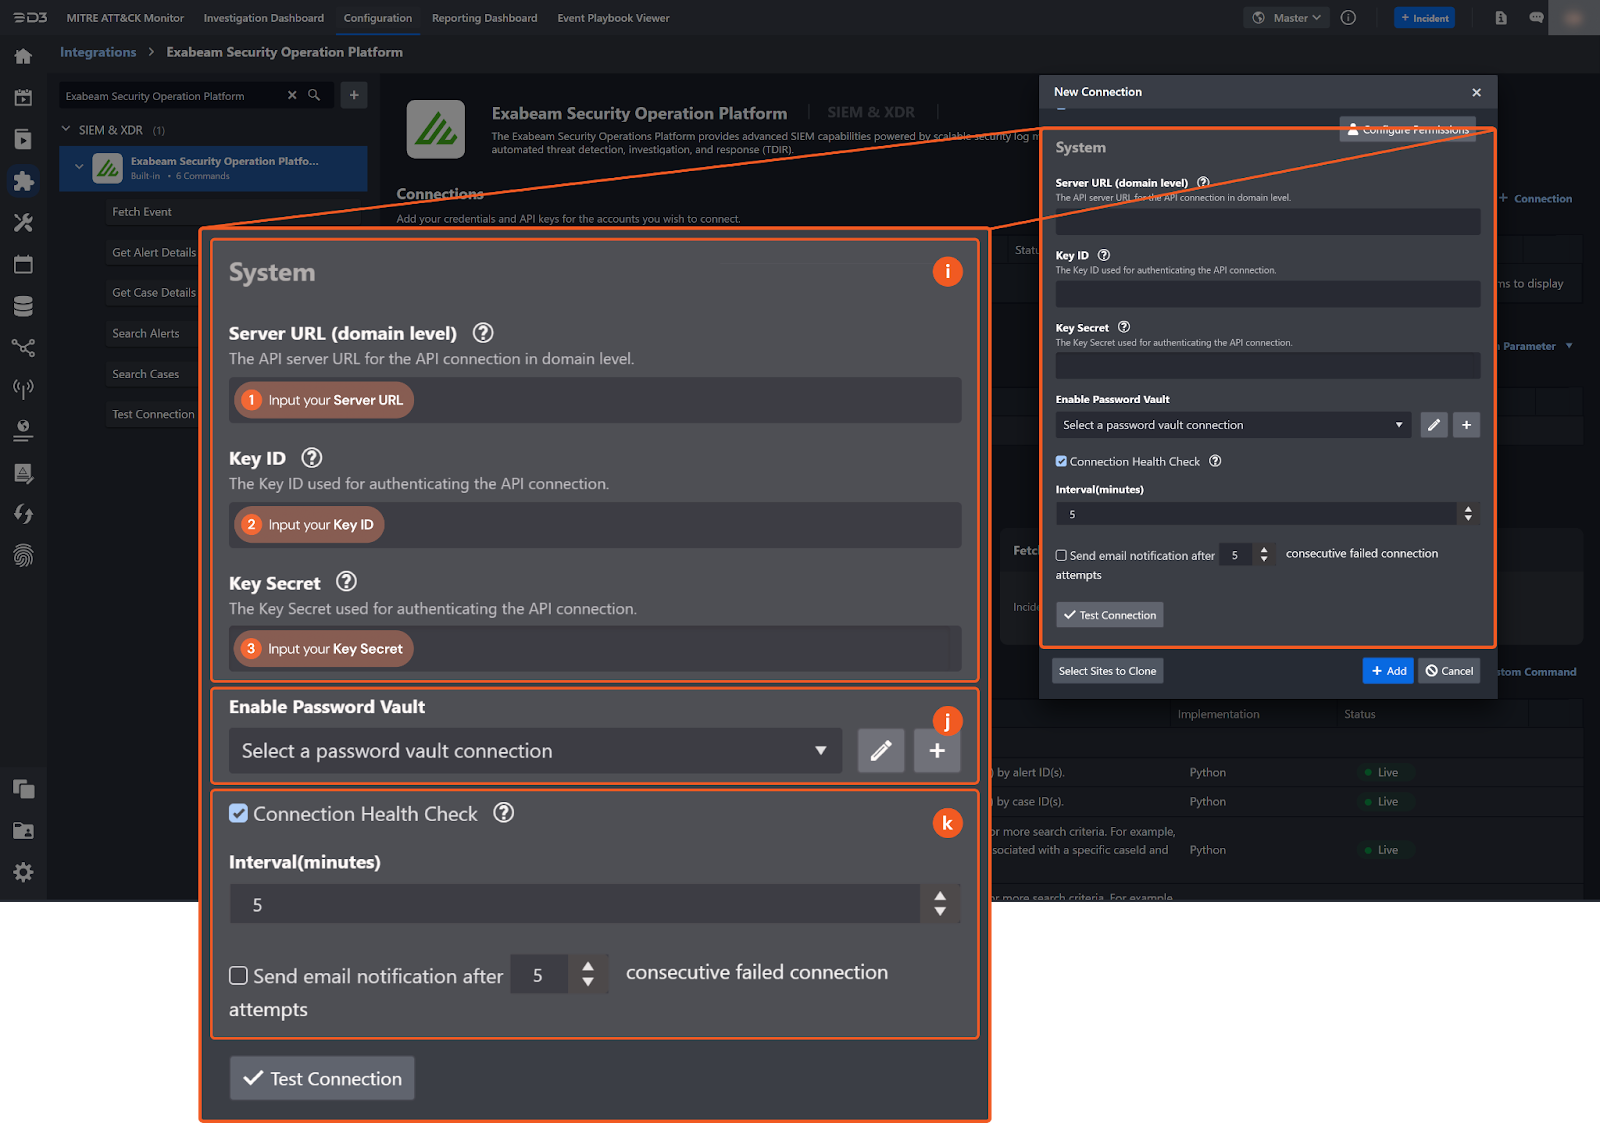This screenshot has width=1600, height=1123.
Task: Click the Interval minutes stepper arrows
Action: point(1467,513)
